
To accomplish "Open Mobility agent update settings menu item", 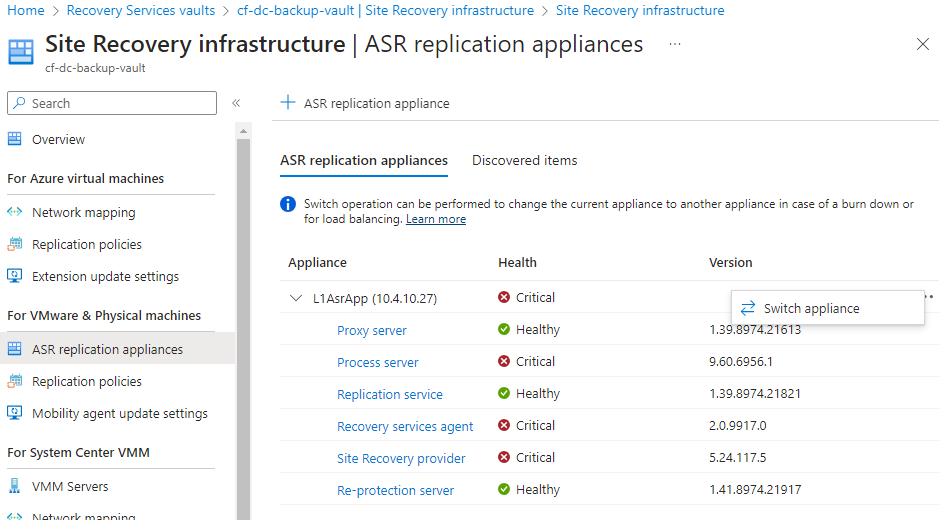I will 120,413.
